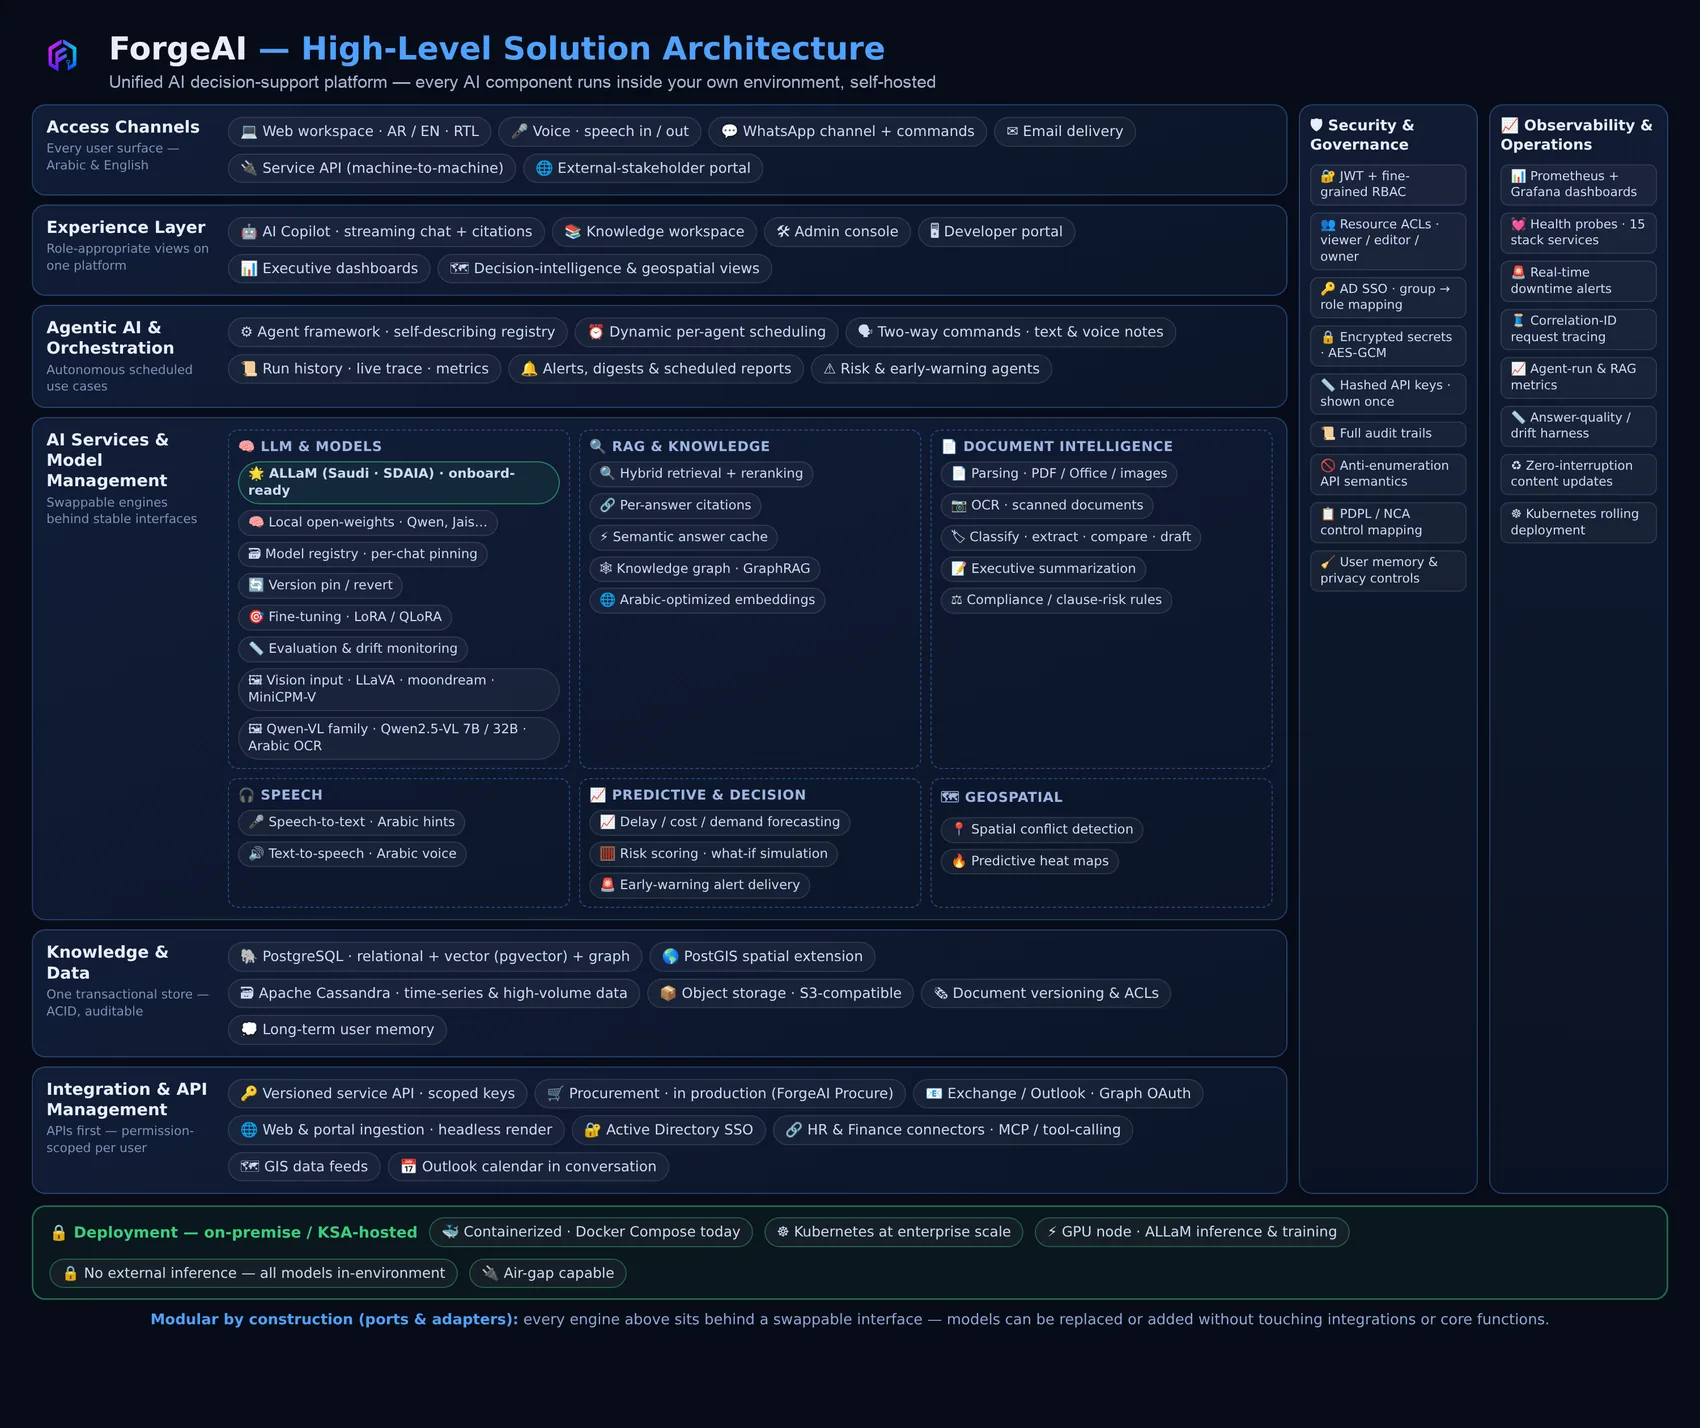Click the chart icon beside Observability & Operations heading
Image resolution: width=1700 pixels, height=1428 pixels.
1510,125
